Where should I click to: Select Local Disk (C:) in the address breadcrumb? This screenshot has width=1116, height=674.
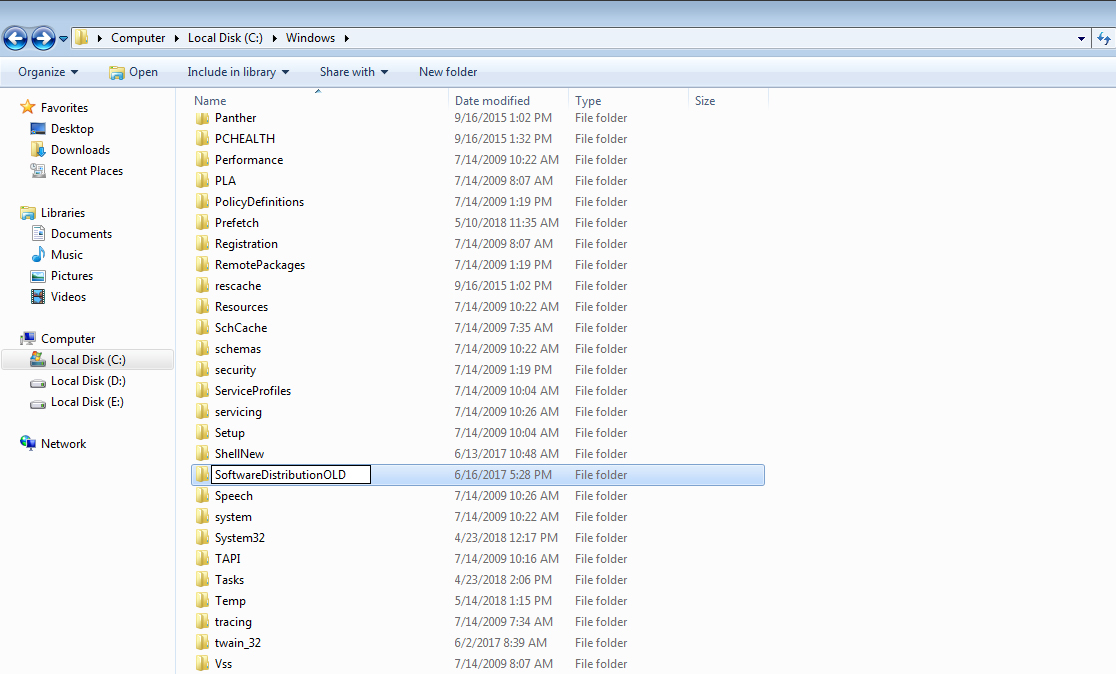[x=225, y=38]
